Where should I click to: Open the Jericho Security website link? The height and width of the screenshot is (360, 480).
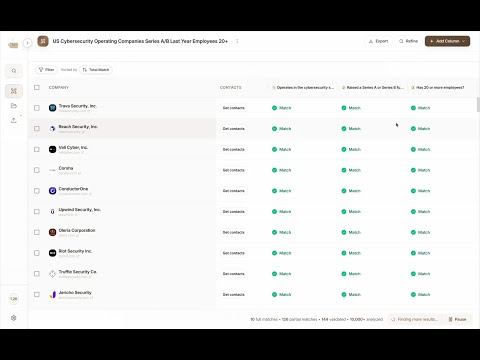coord(76,297)
